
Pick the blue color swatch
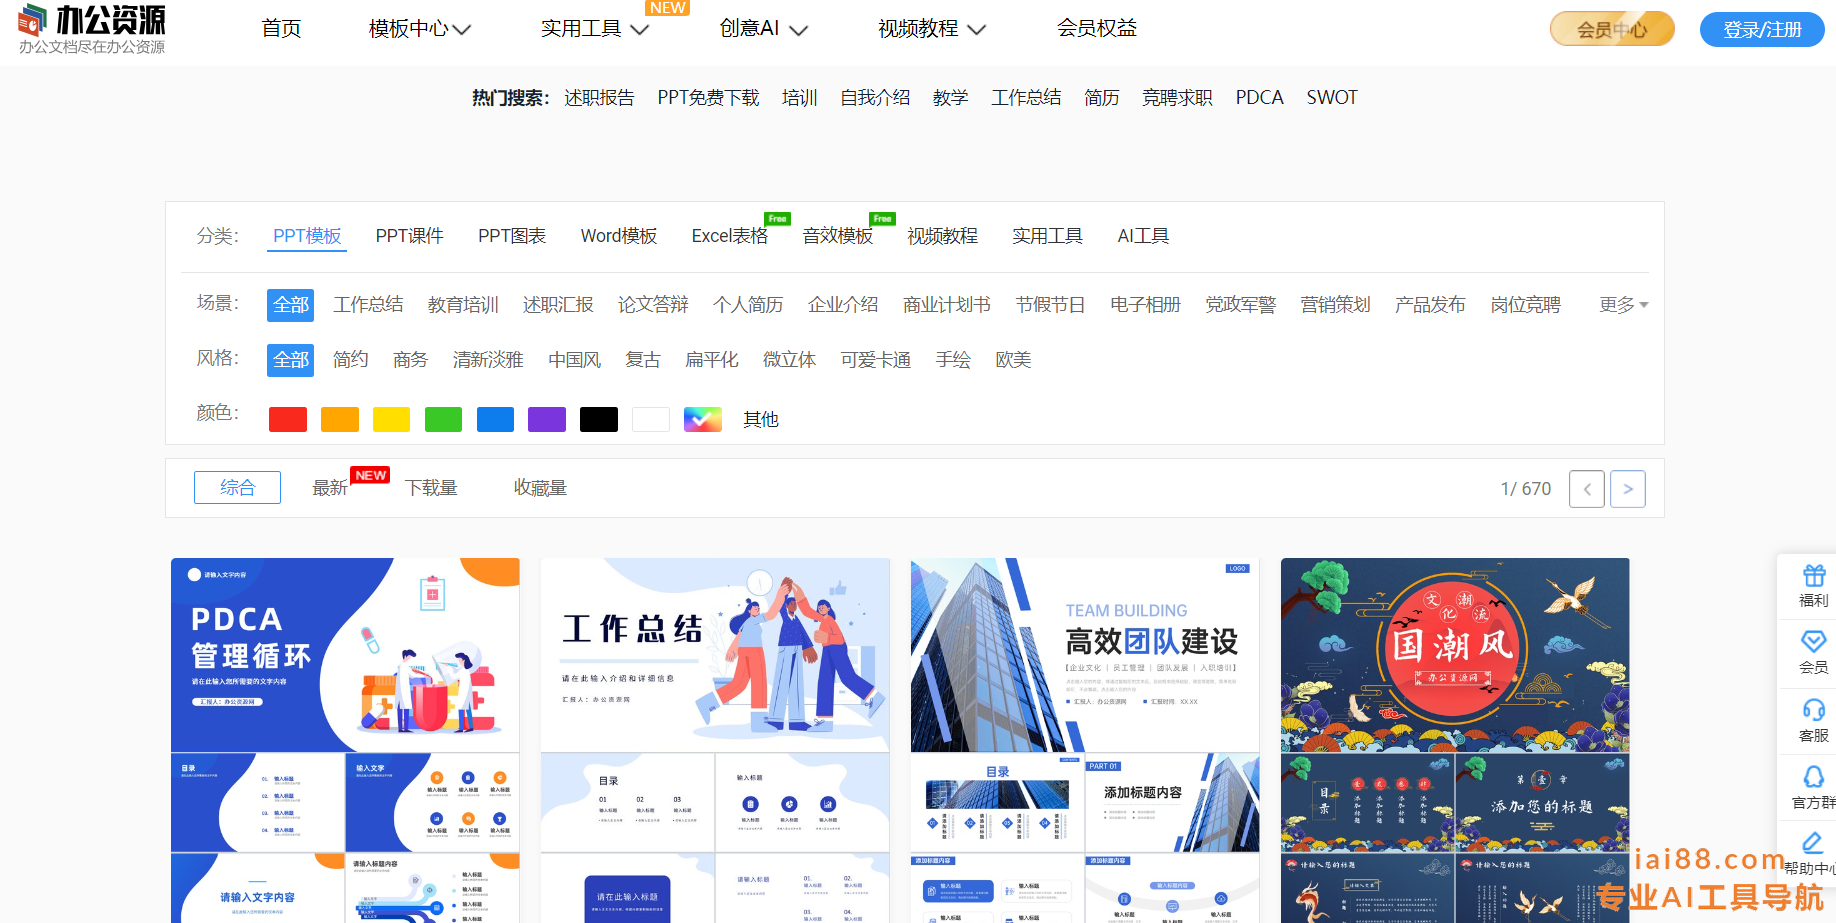[x=495, y=419]
